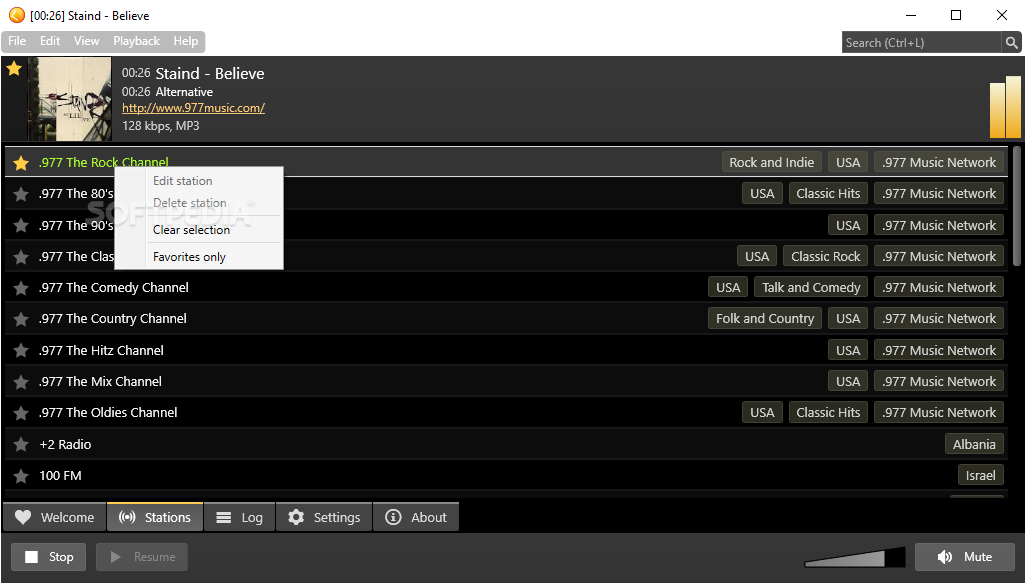Unfavorite the now-playing track star
Image resolution: width=1026 pixels, height=584 pixels.
[x=14, y=69]
